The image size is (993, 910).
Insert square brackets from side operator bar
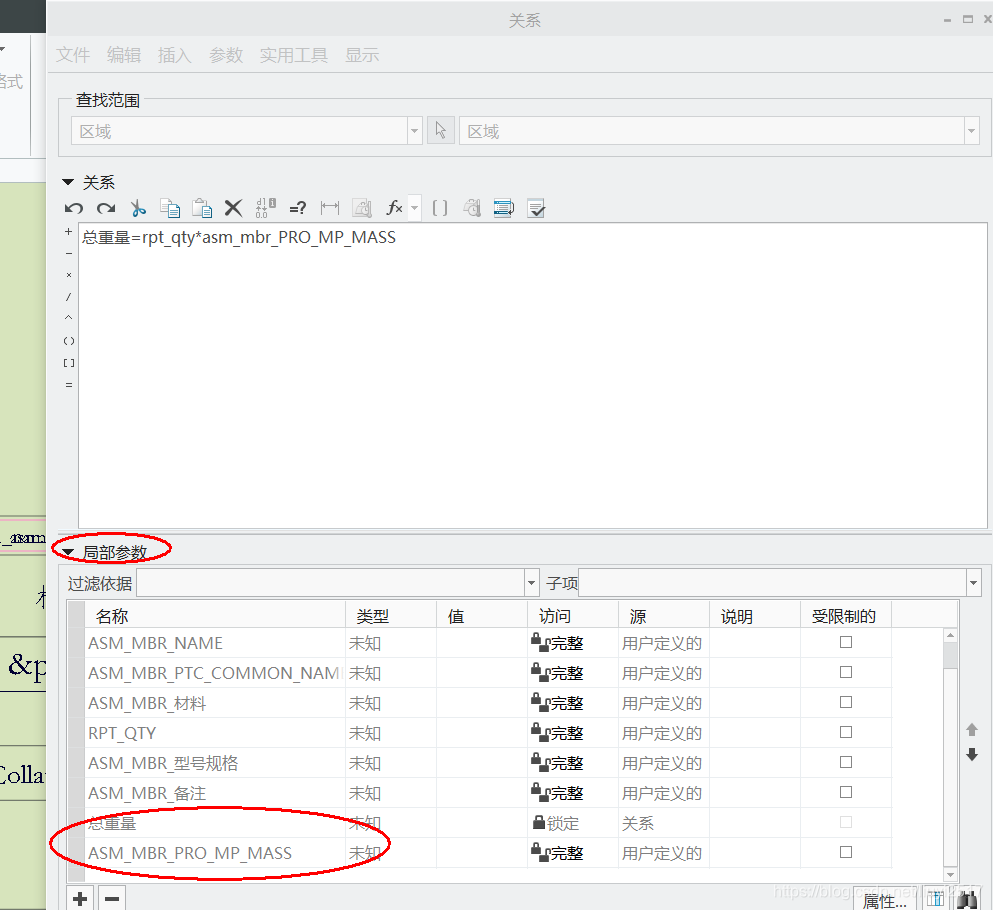tap(68, 363)
